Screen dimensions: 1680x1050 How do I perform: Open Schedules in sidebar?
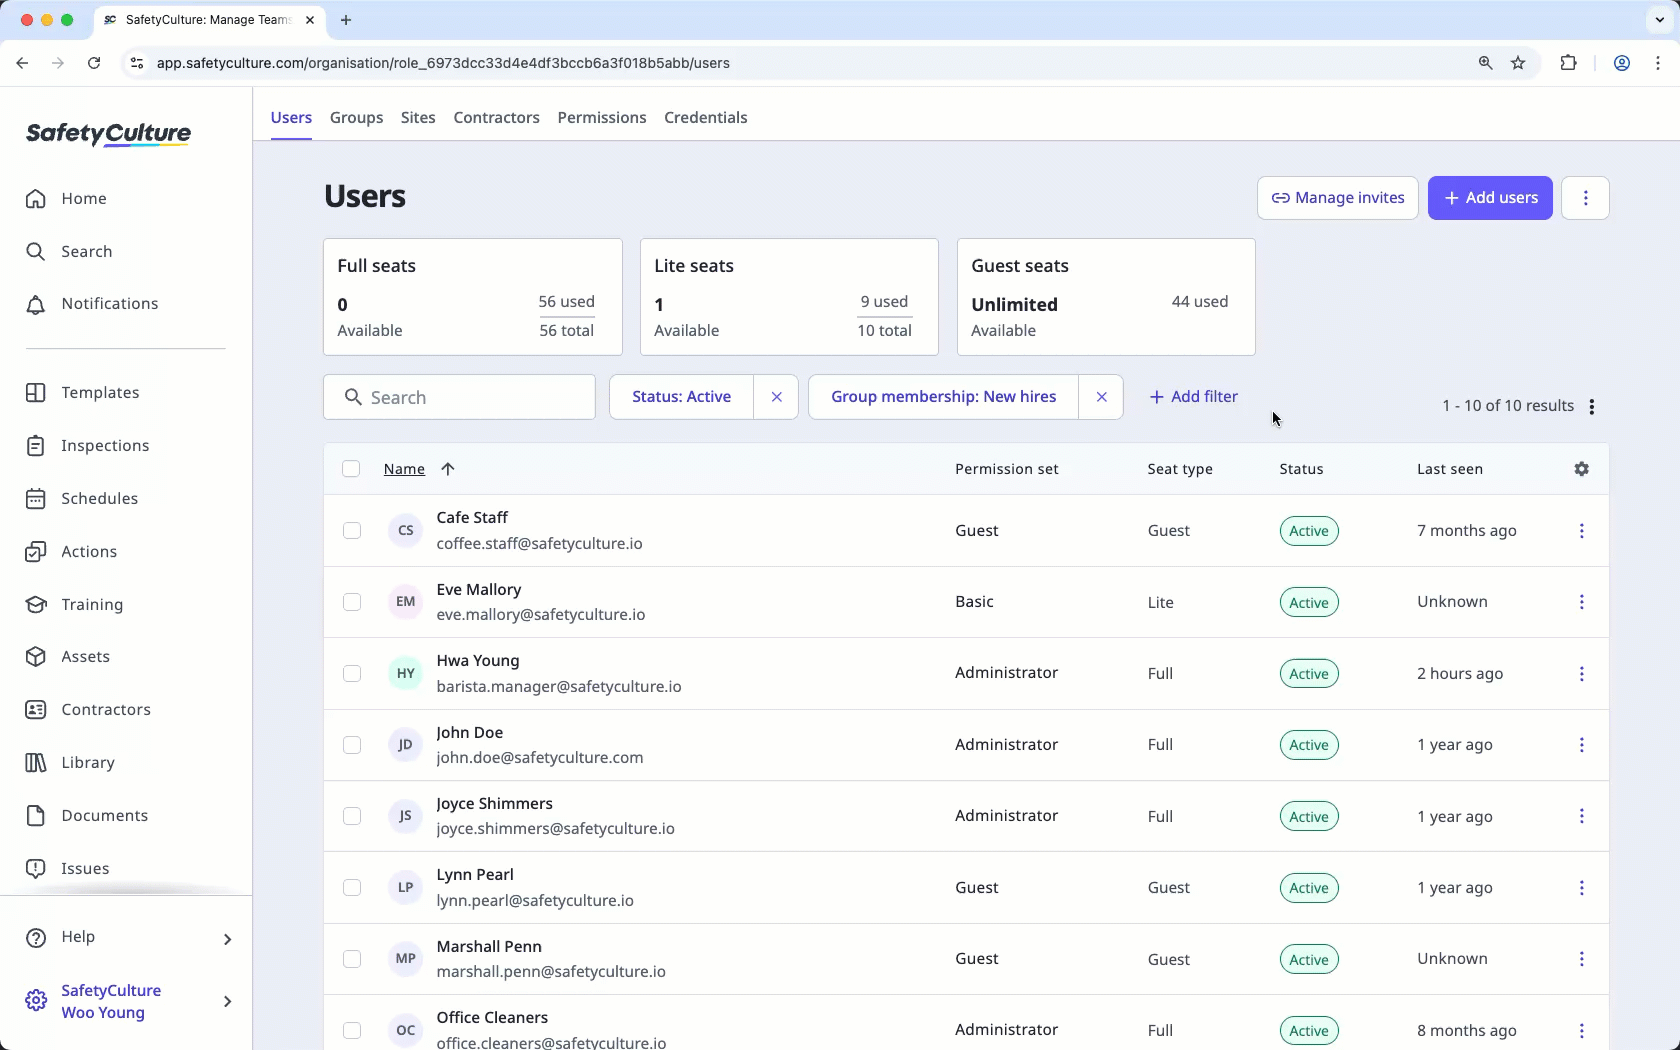click(x=82, y=499)
